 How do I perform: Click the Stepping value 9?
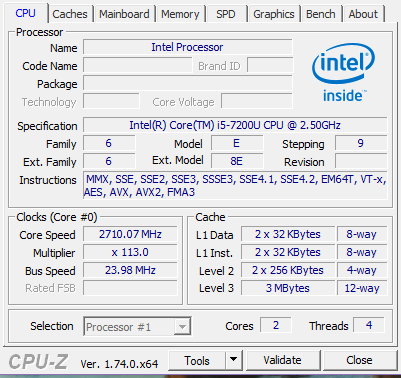coord(361,143)
